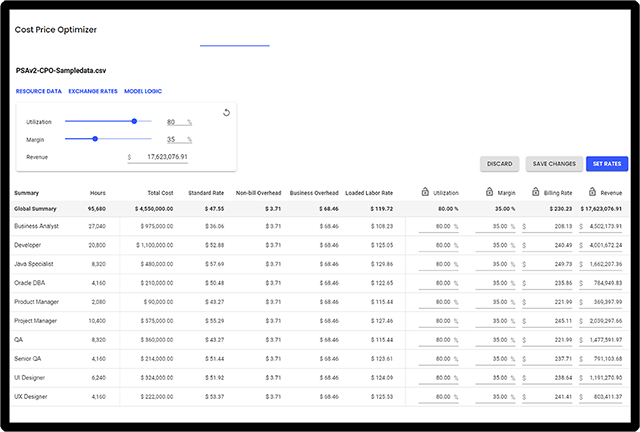Edit Java Specialist billing rate 249.73
This screenshot has height=432, width=640.
[x=547, y=264]
